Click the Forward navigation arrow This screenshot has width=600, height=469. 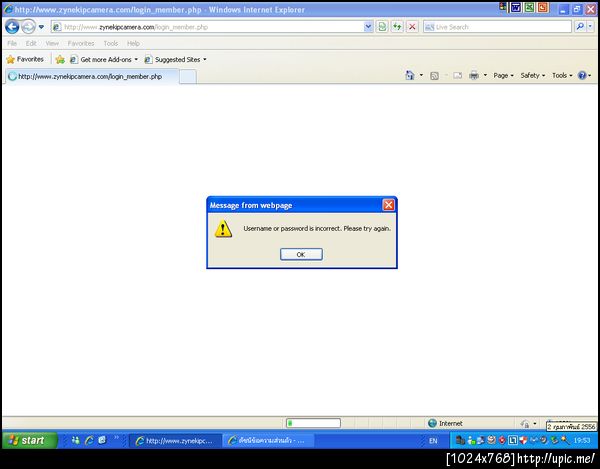click(28, 27)
